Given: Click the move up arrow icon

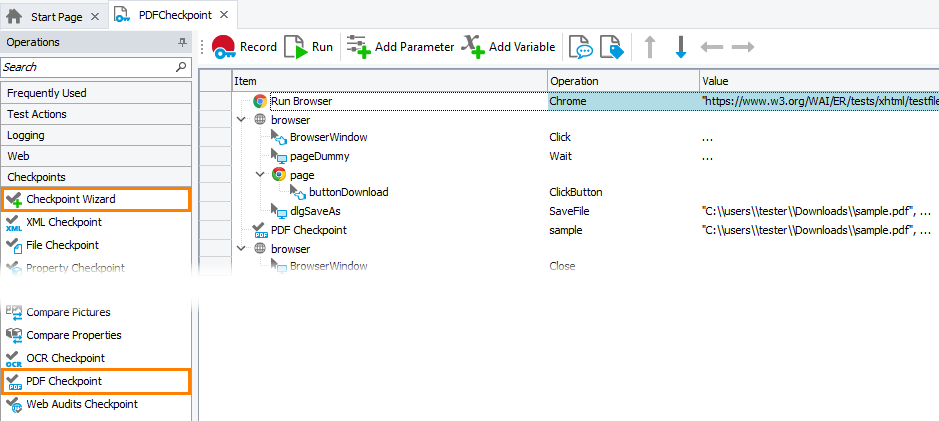Looking at the screenshot, I should pos(650,47).
